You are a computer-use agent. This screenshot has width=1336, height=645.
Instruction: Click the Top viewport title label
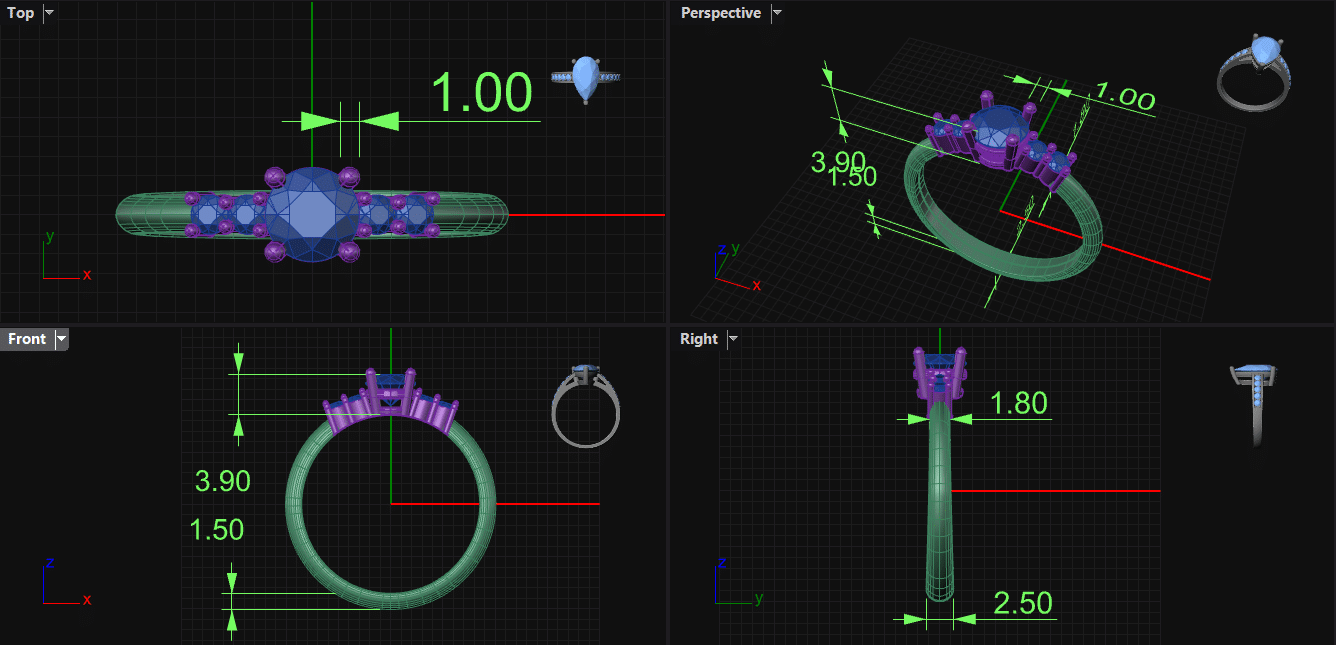21,13
